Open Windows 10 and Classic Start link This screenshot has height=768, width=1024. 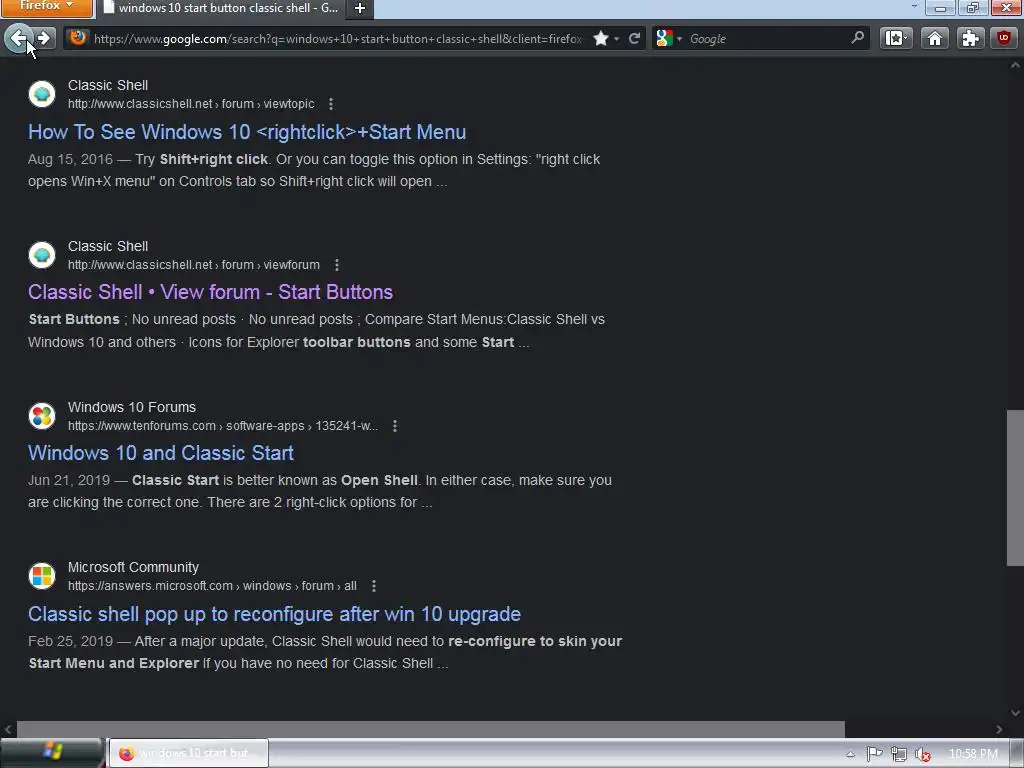[161, 453]
